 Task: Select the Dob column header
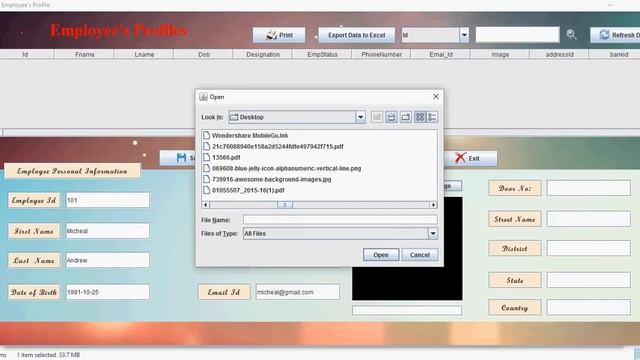point(204,54)
